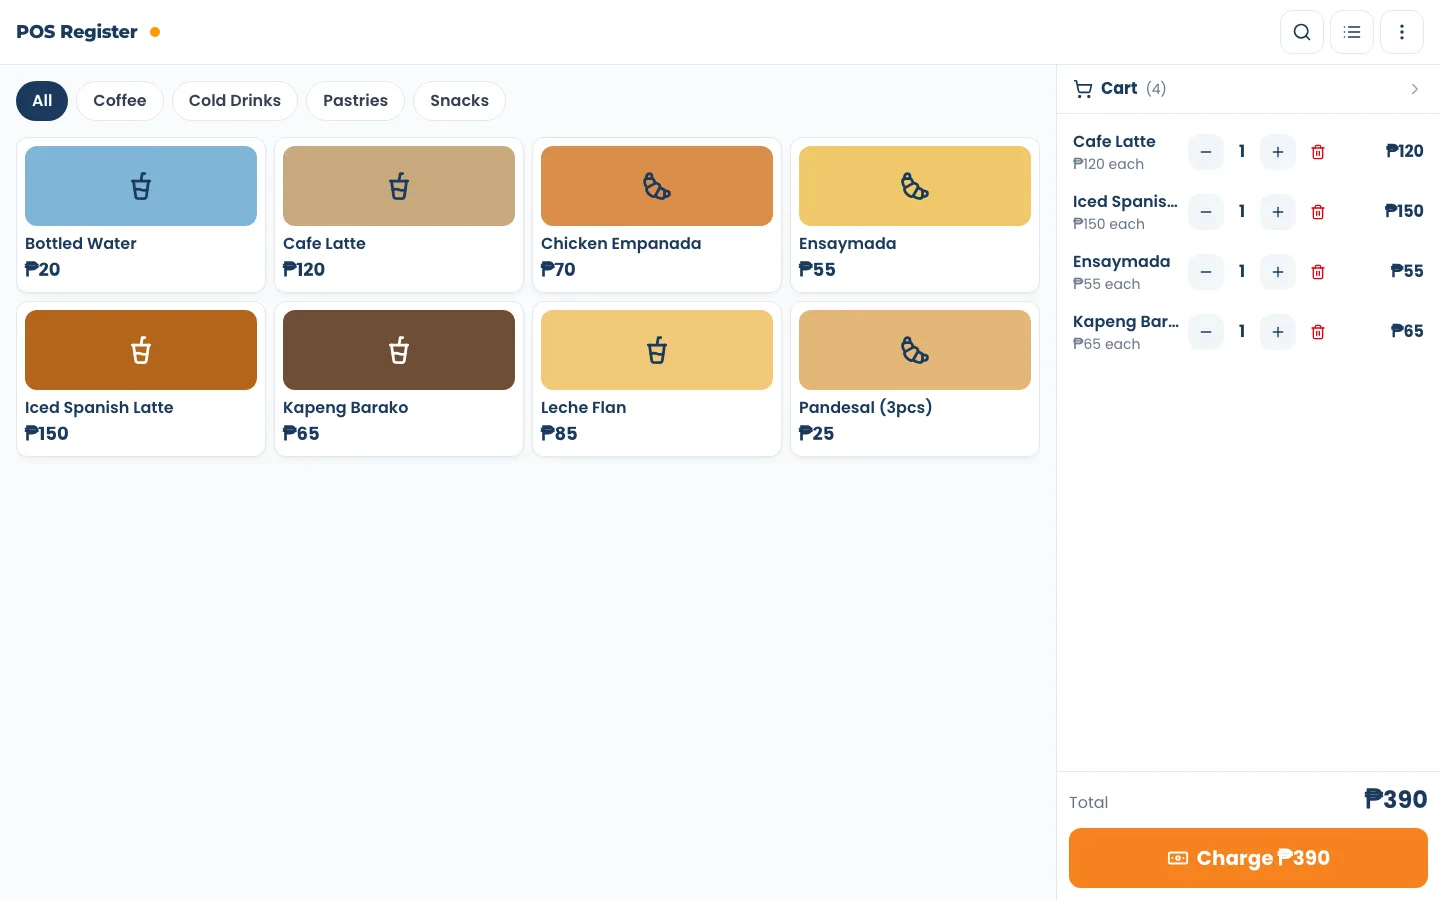
Task: Add Leche Flan via its thumbnail
Action: coord(657,350)
